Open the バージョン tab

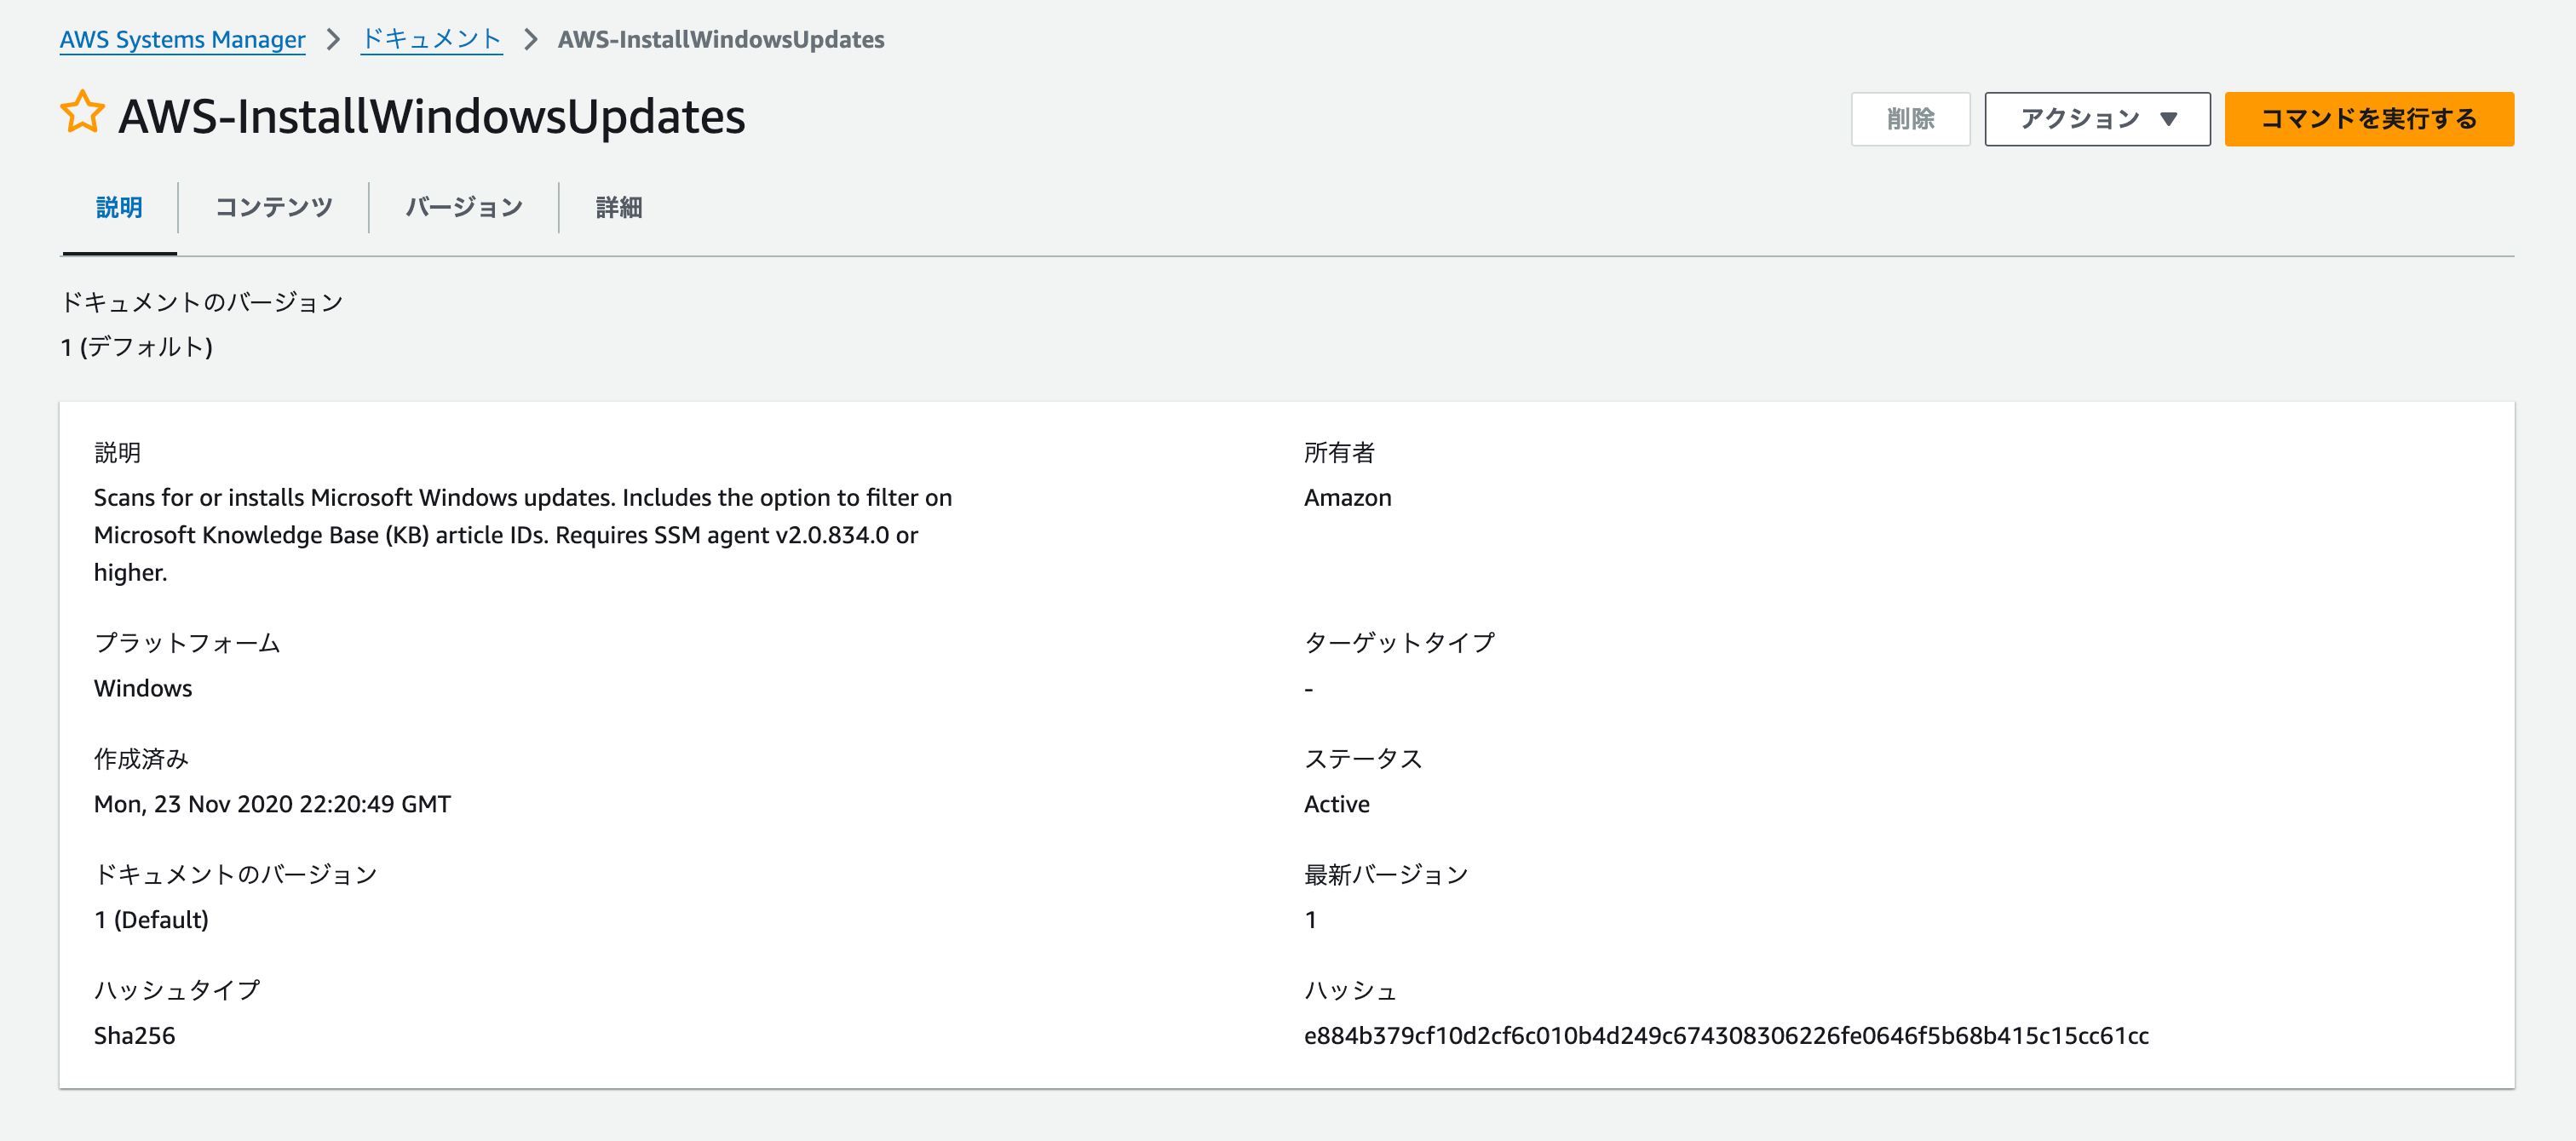point(464,207)
